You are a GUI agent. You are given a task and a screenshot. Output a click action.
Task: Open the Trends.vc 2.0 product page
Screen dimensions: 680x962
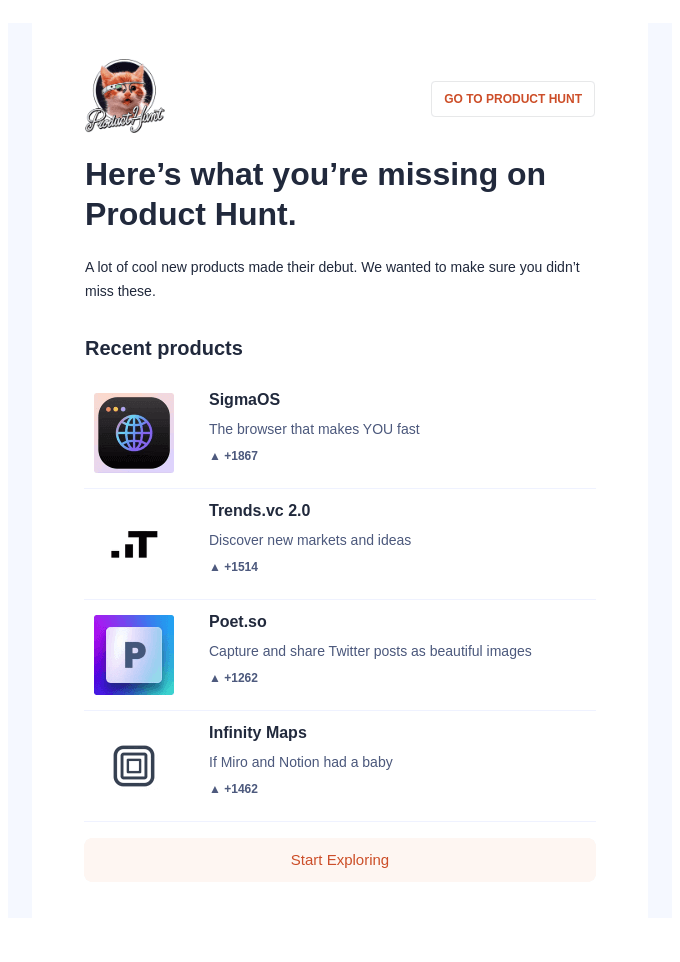click(x=259, y=510)
